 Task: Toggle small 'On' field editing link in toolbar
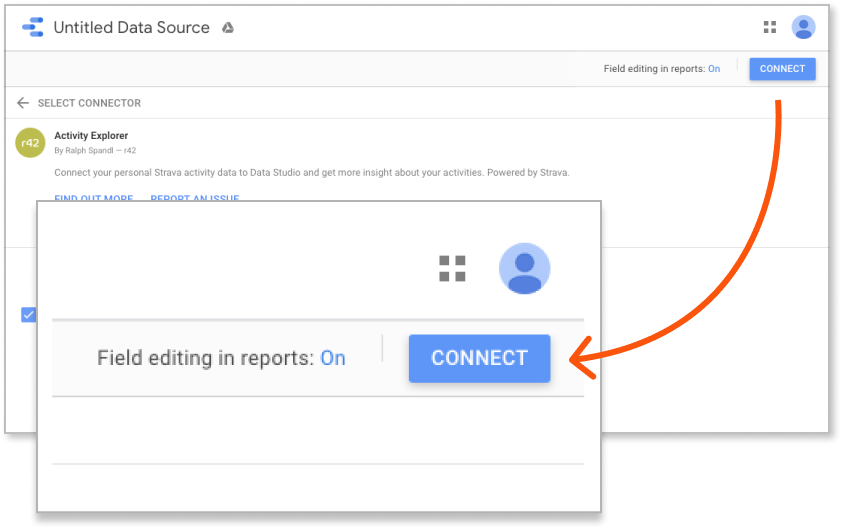pos(714,69)
